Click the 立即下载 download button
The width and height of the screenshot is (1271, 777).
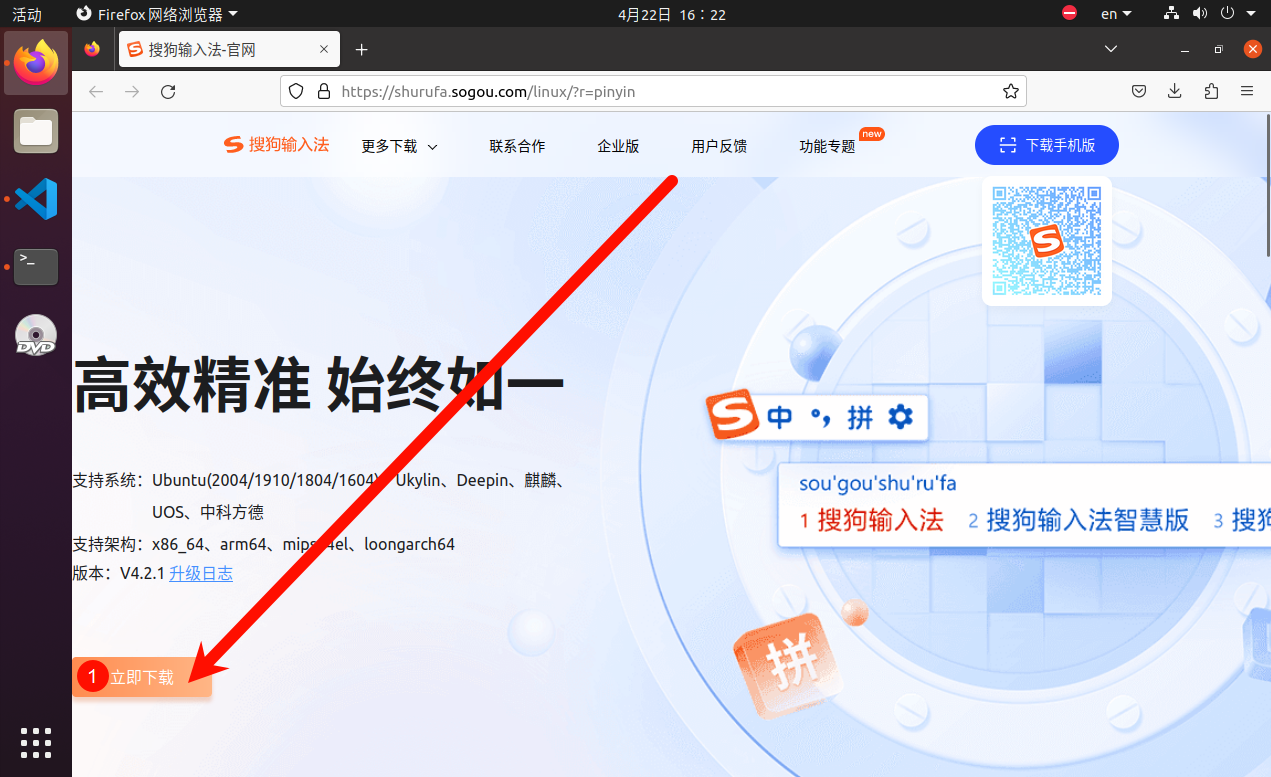click(142, 677)
